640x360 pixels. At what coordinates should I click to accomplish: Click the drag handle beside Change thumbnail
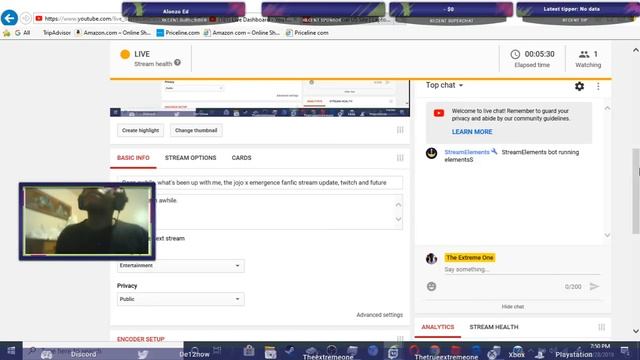click(x=400, y=130)
